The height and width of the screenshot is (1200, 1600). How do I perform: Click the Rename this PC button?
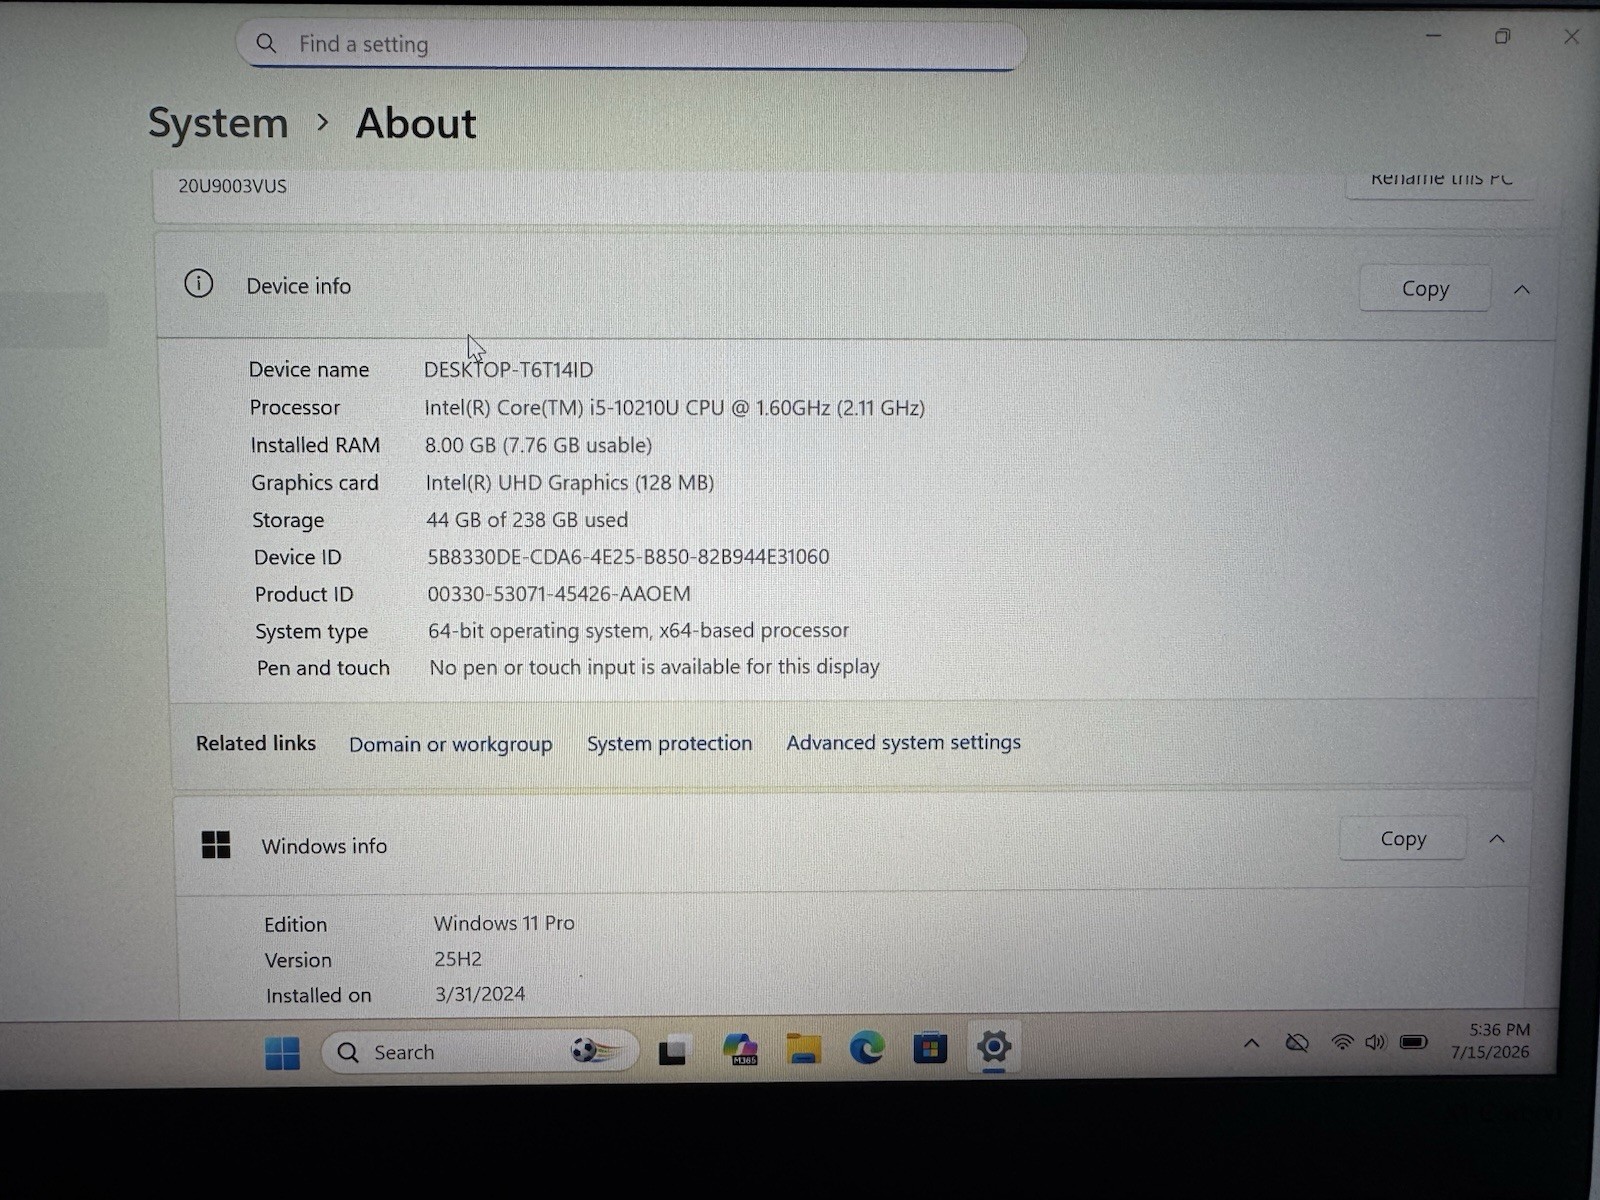pos(1440,180)
